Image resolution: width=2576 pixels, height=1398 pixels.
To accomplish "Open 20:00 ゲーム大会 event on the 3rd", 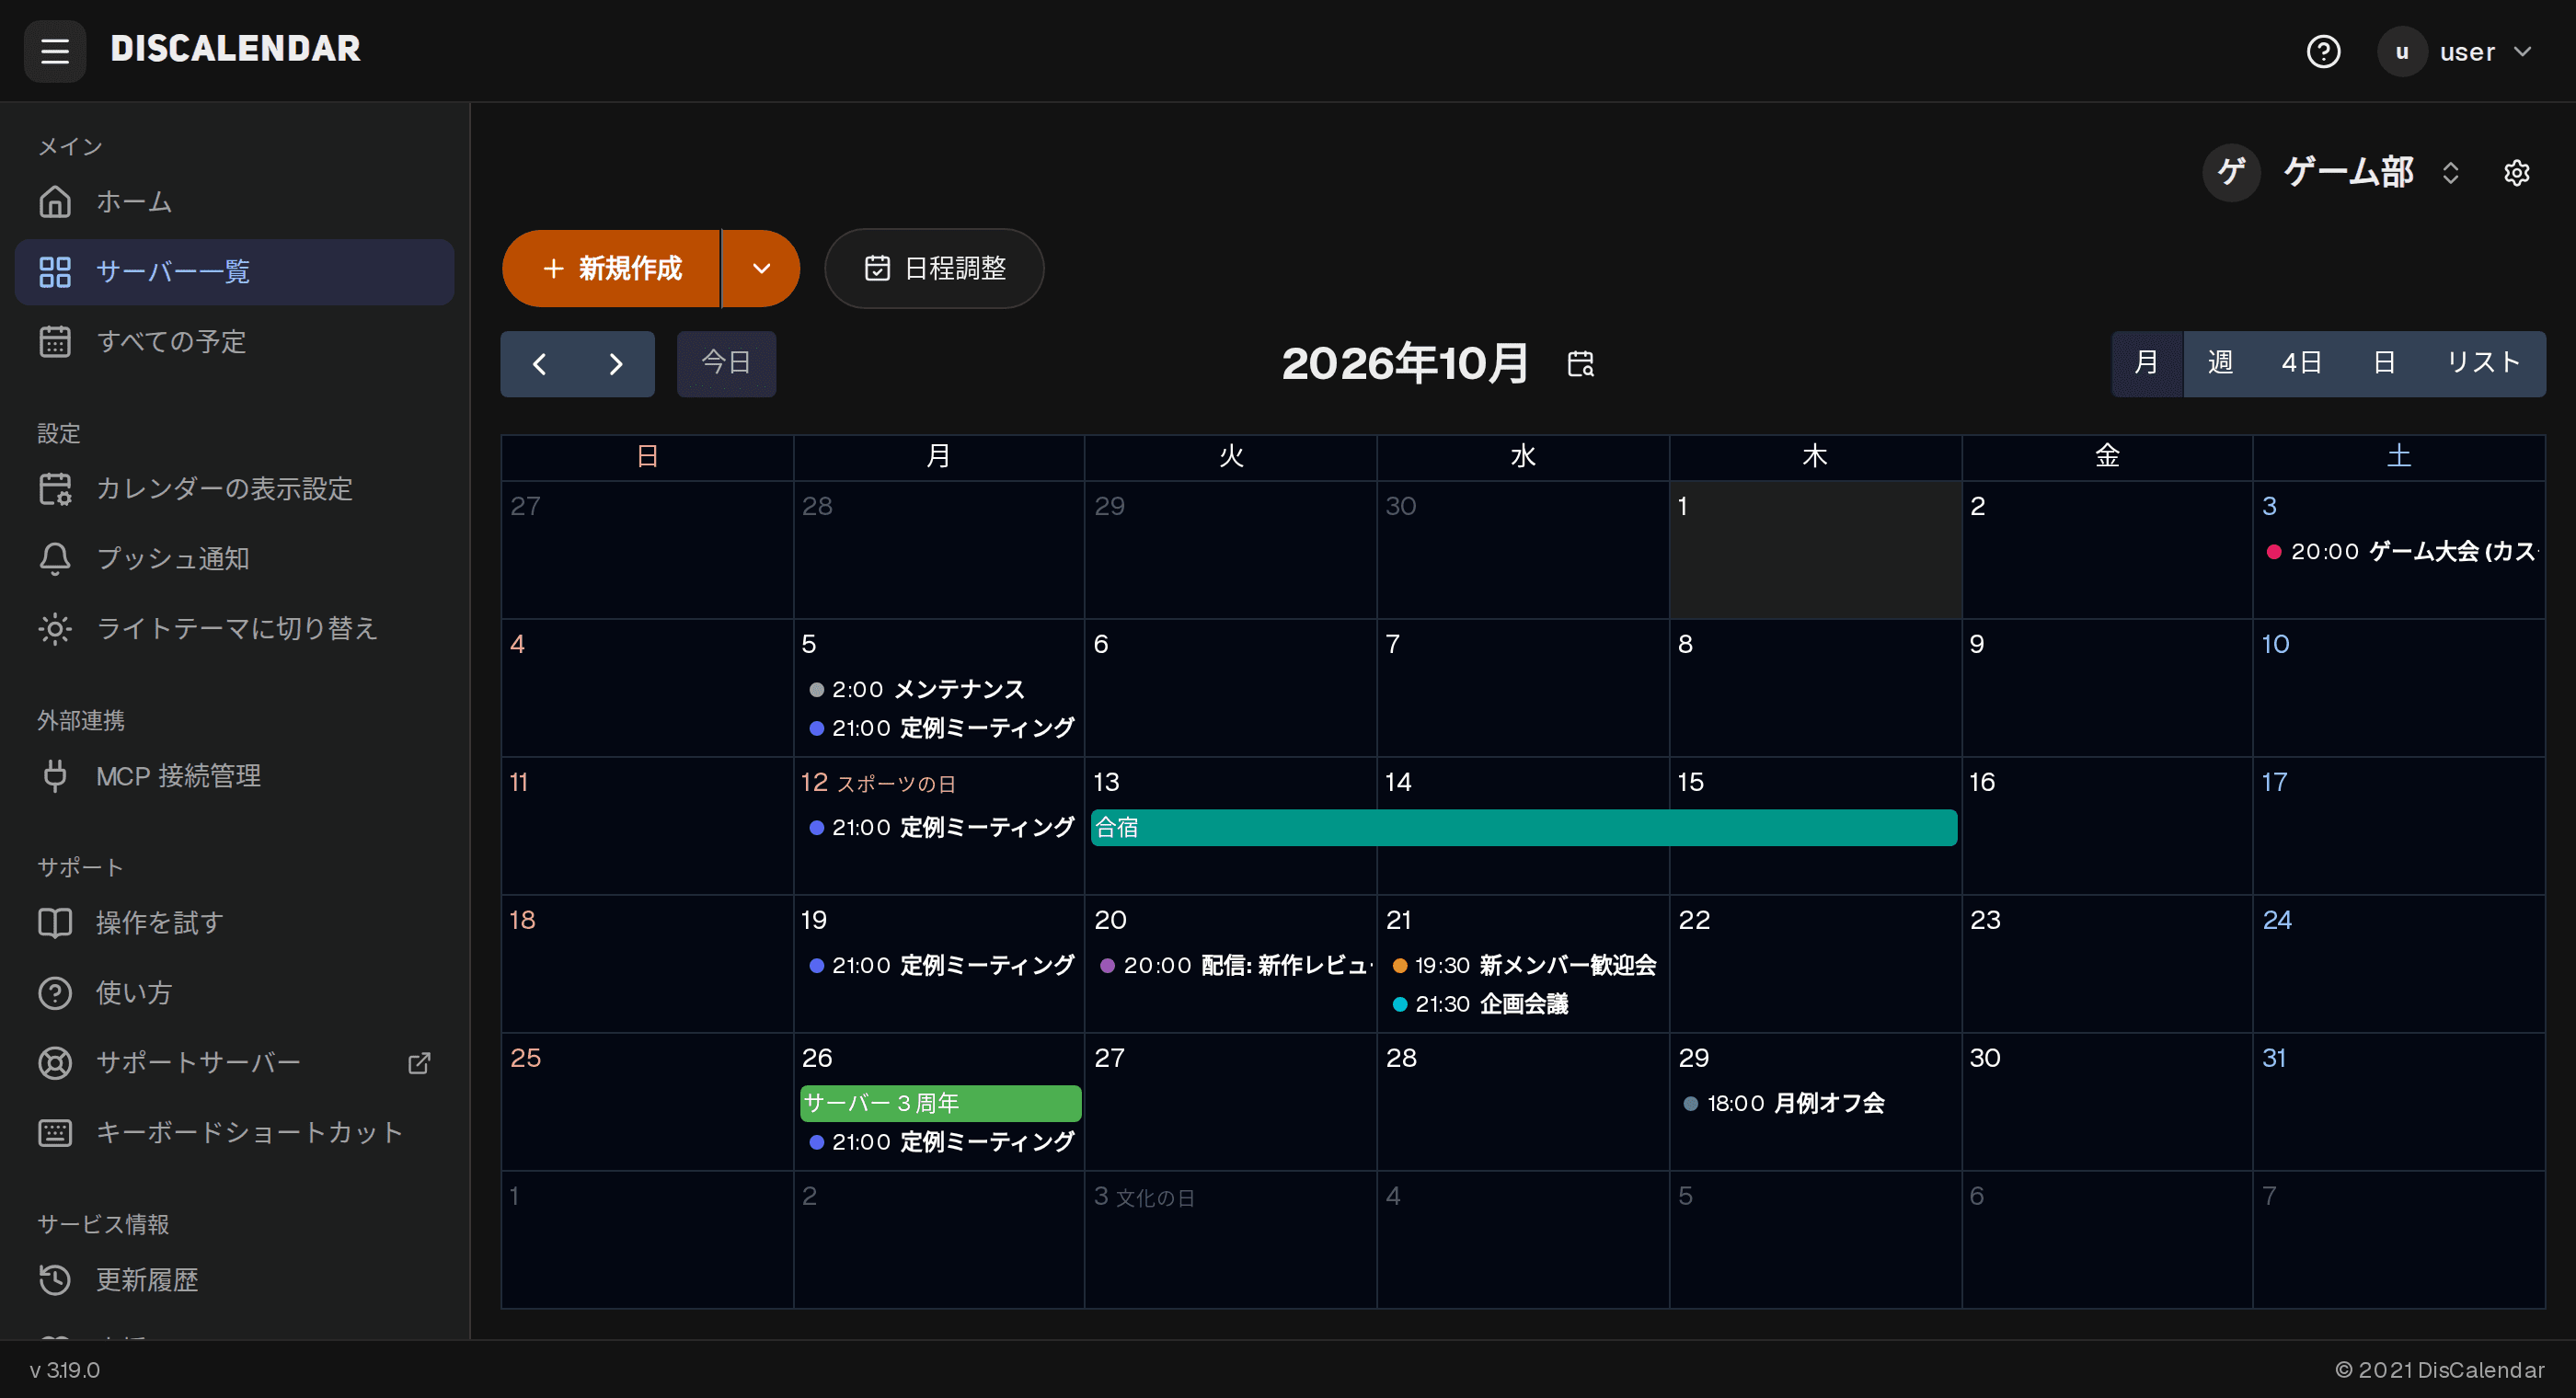I will 2400,551.
